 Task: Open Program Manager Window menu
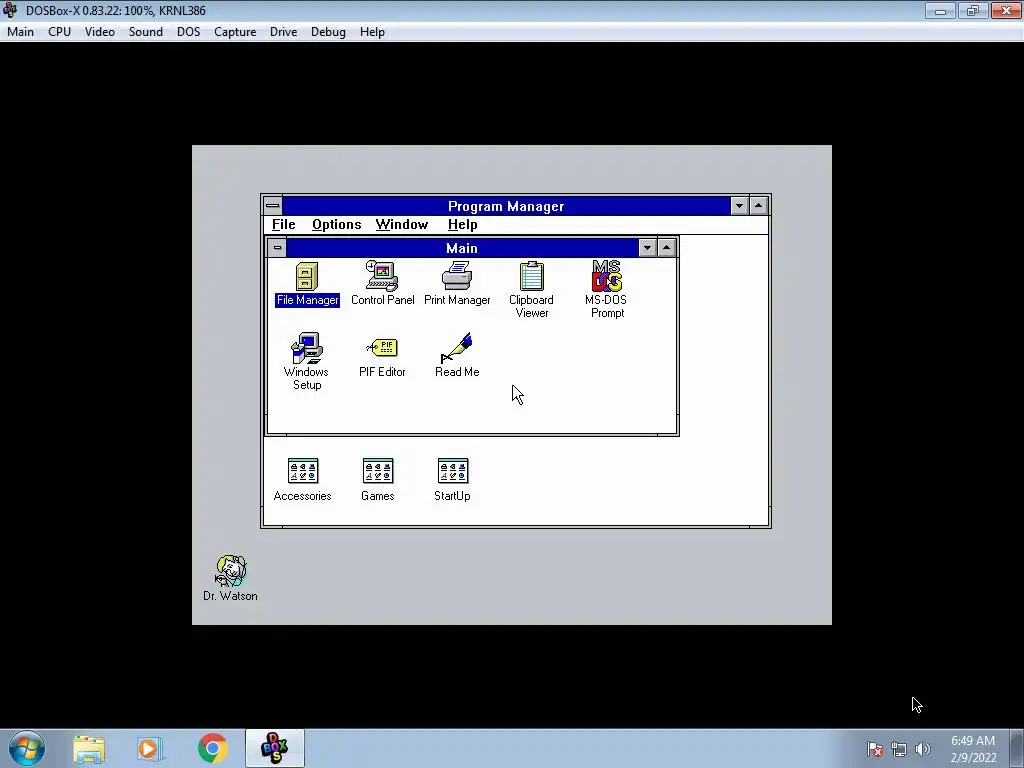click(x=402, y=225)
